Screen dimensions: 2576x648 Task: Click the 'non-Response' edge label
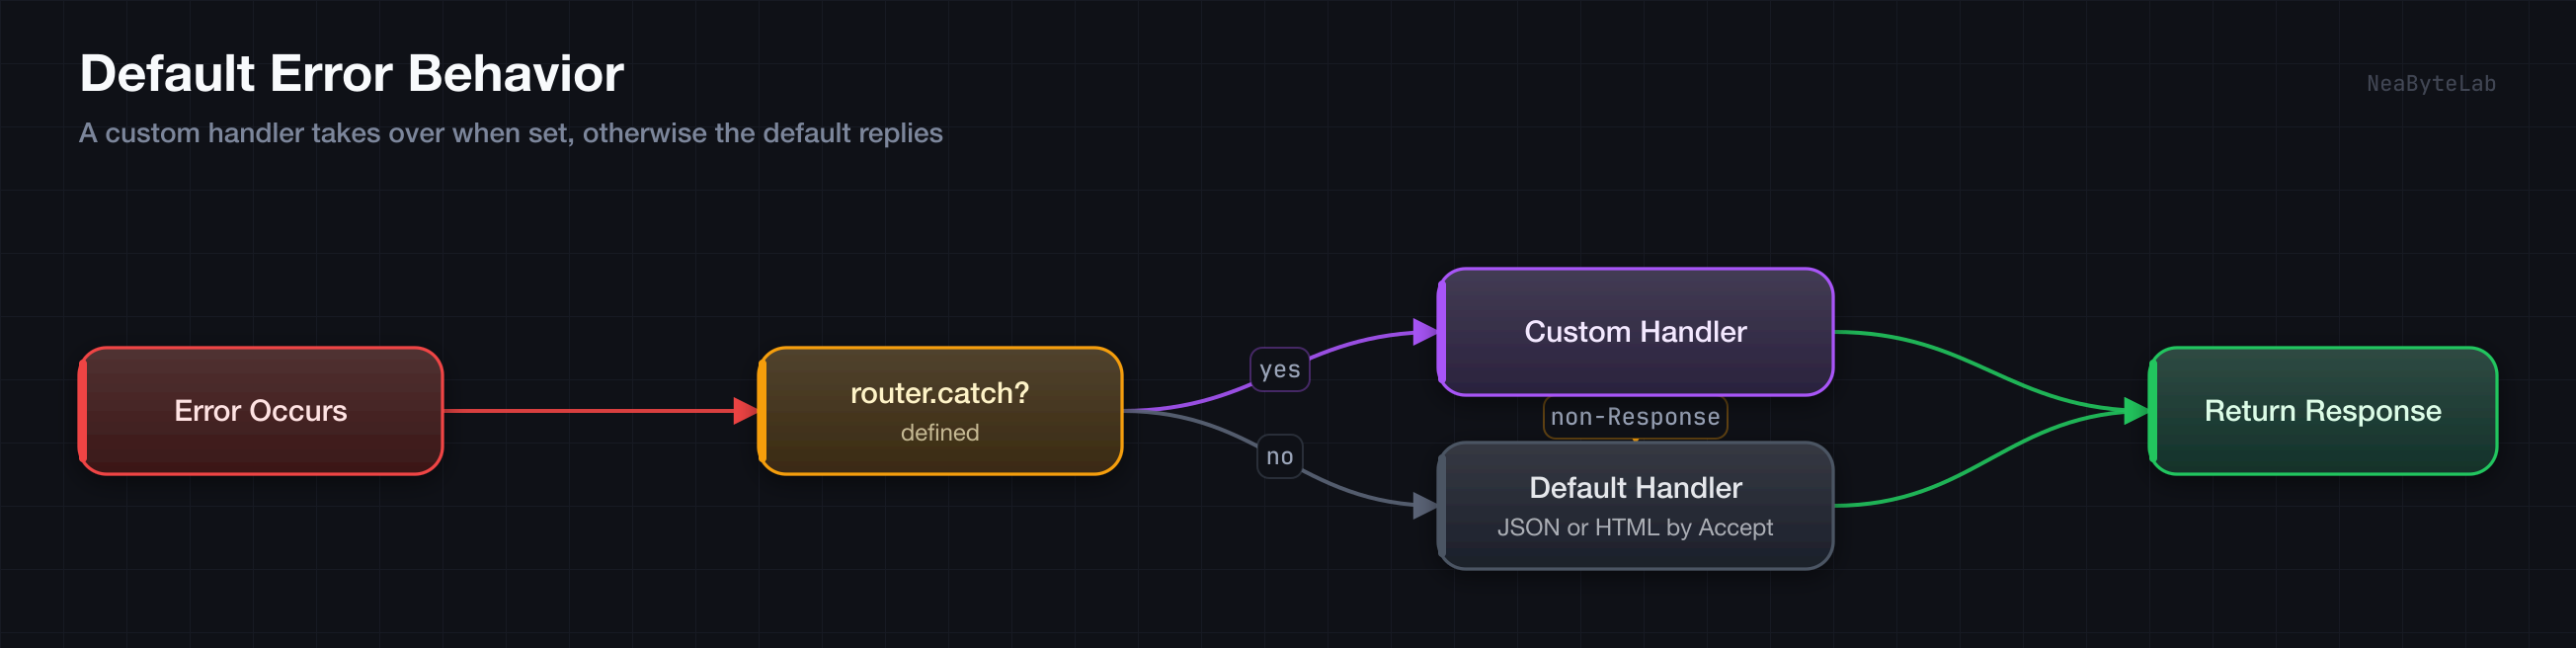1635,417
